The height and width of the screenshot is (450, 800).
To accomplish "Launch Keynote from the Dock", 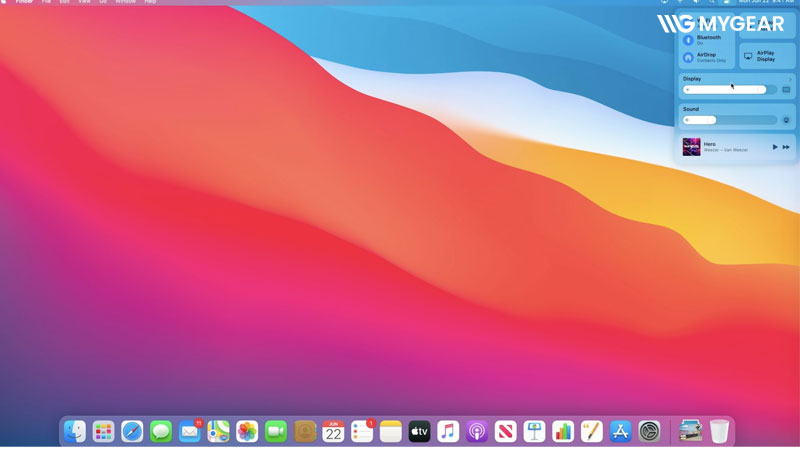I will (534, 432).
